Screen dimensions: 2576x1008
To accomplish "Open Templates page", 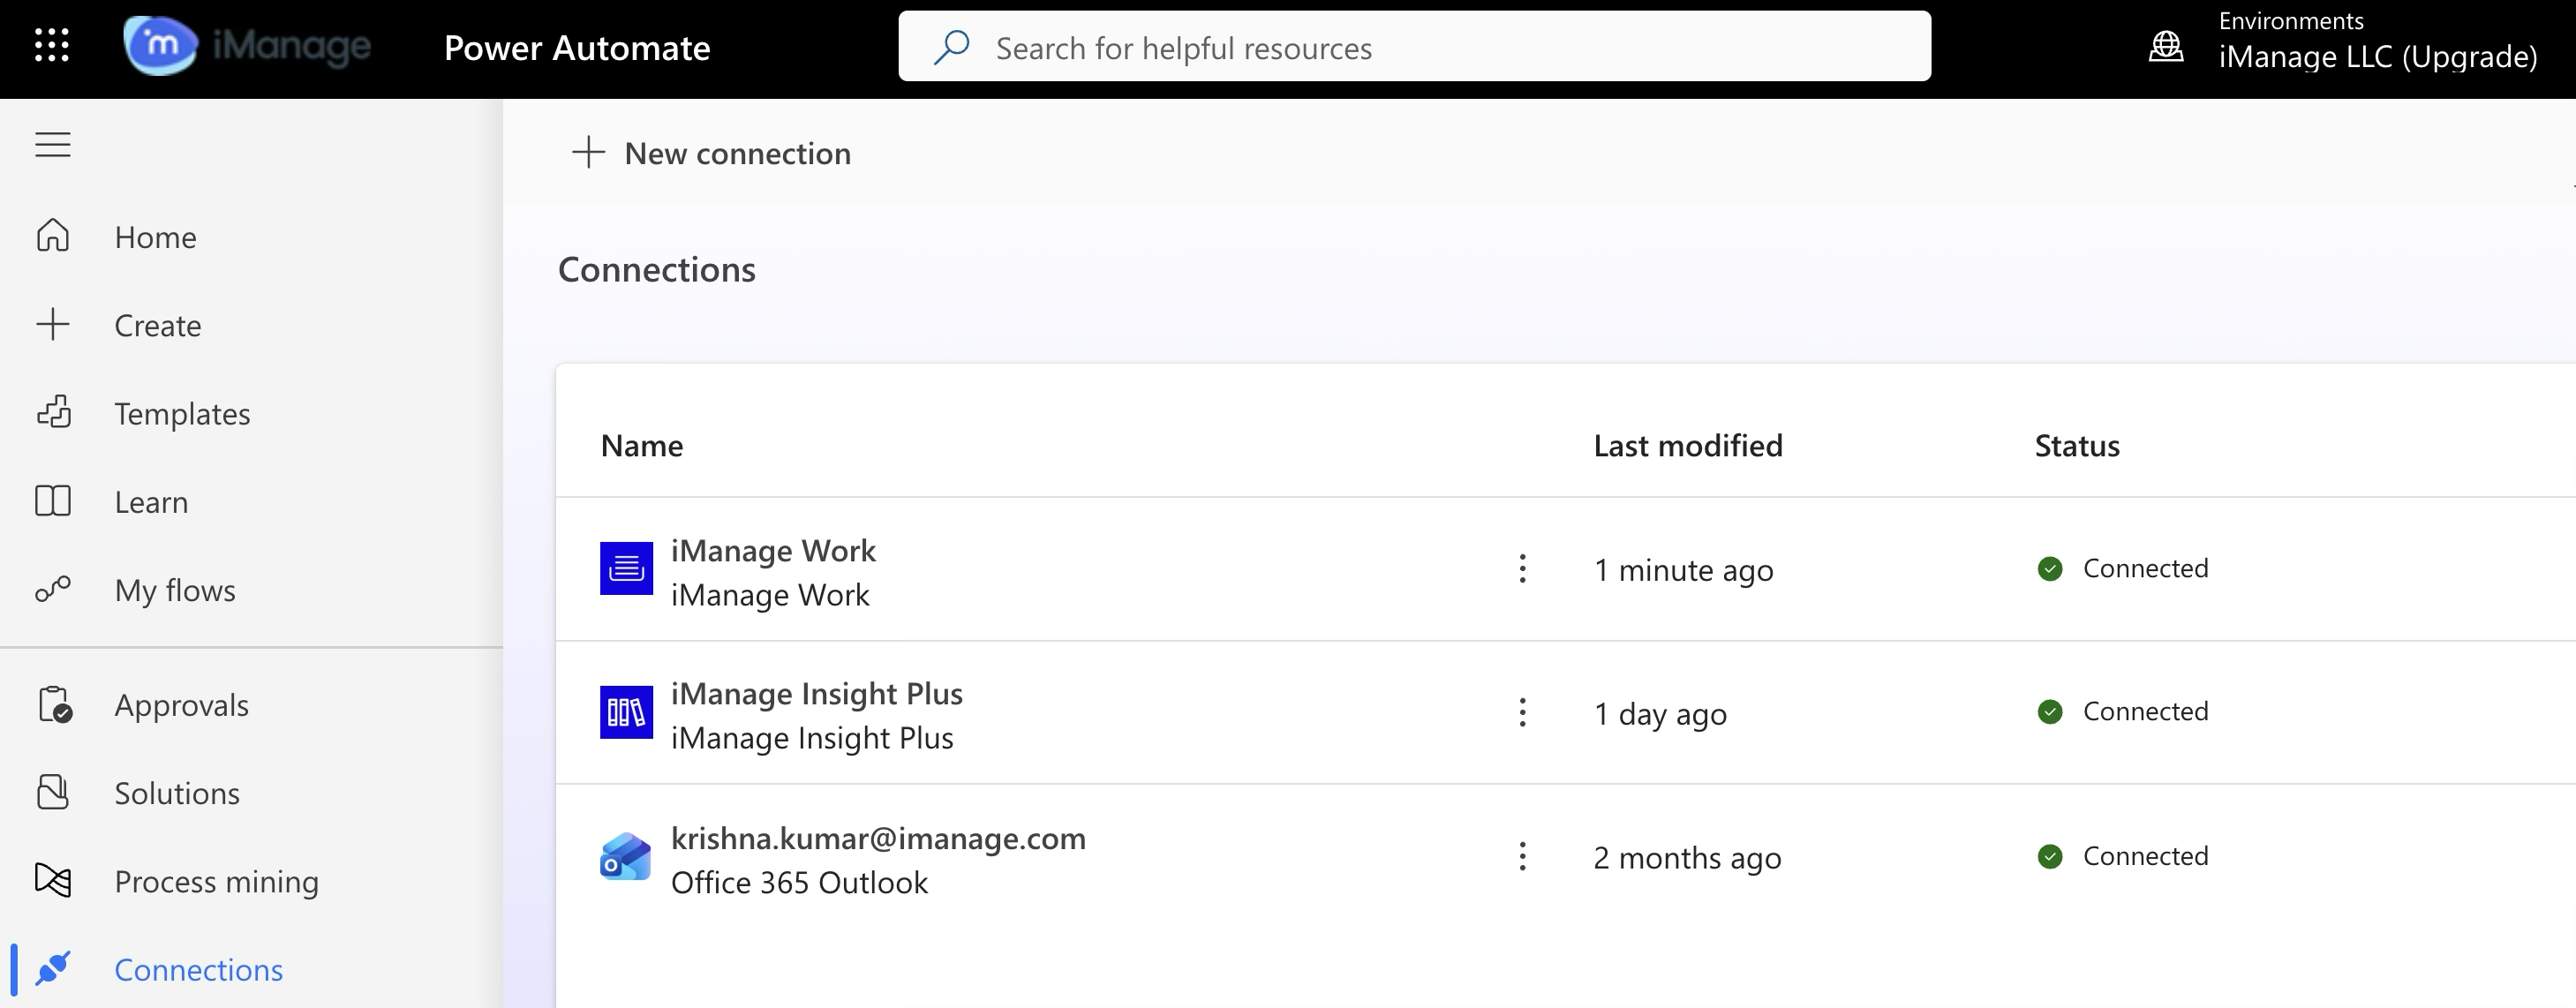I will click(x=182, y=414).
